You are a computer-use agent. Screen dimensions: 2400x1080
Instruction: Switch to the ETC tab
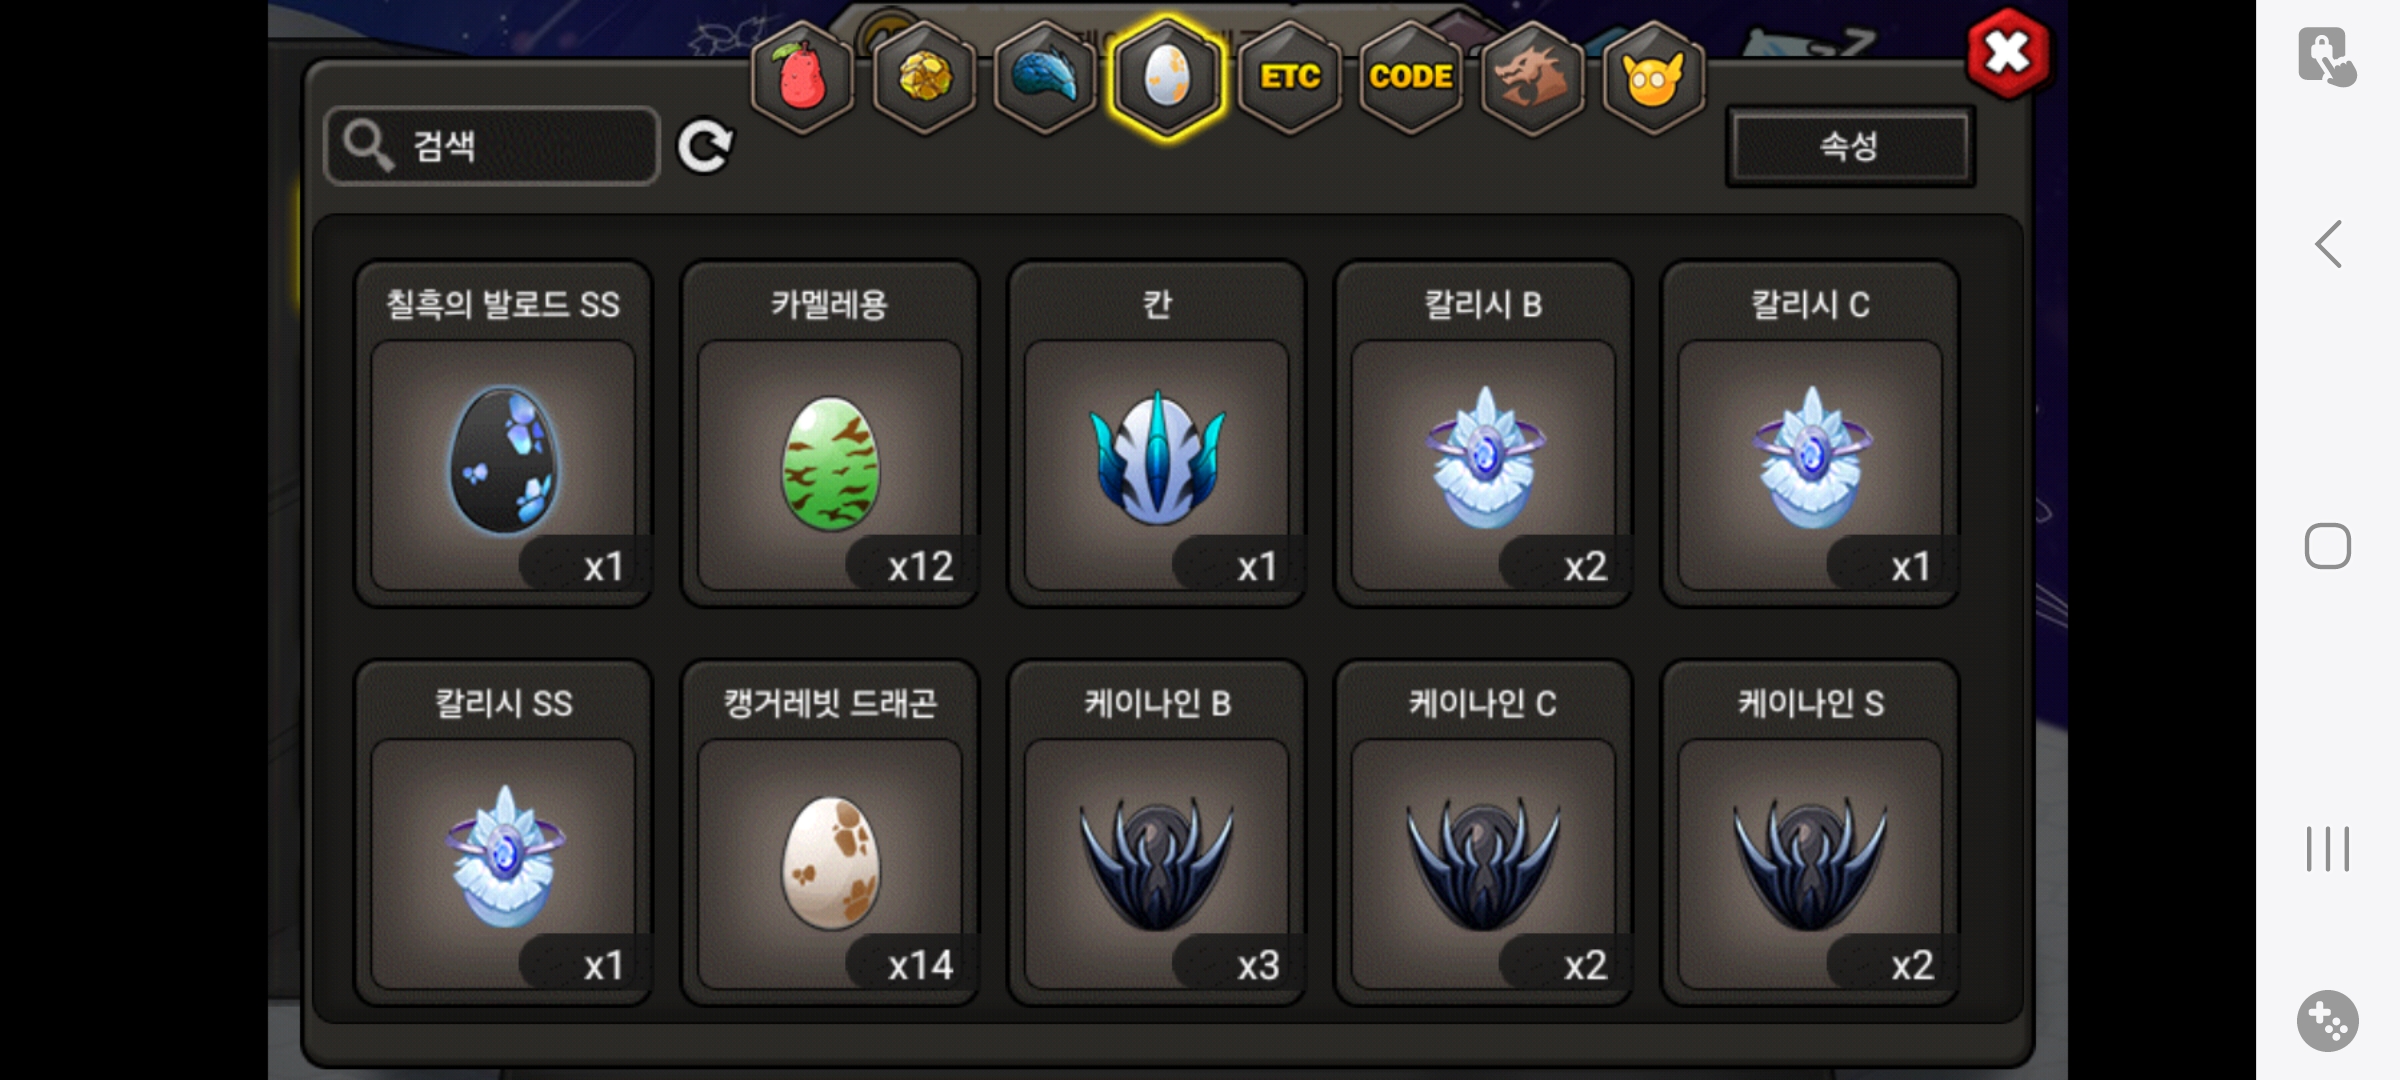[1290, 77]
